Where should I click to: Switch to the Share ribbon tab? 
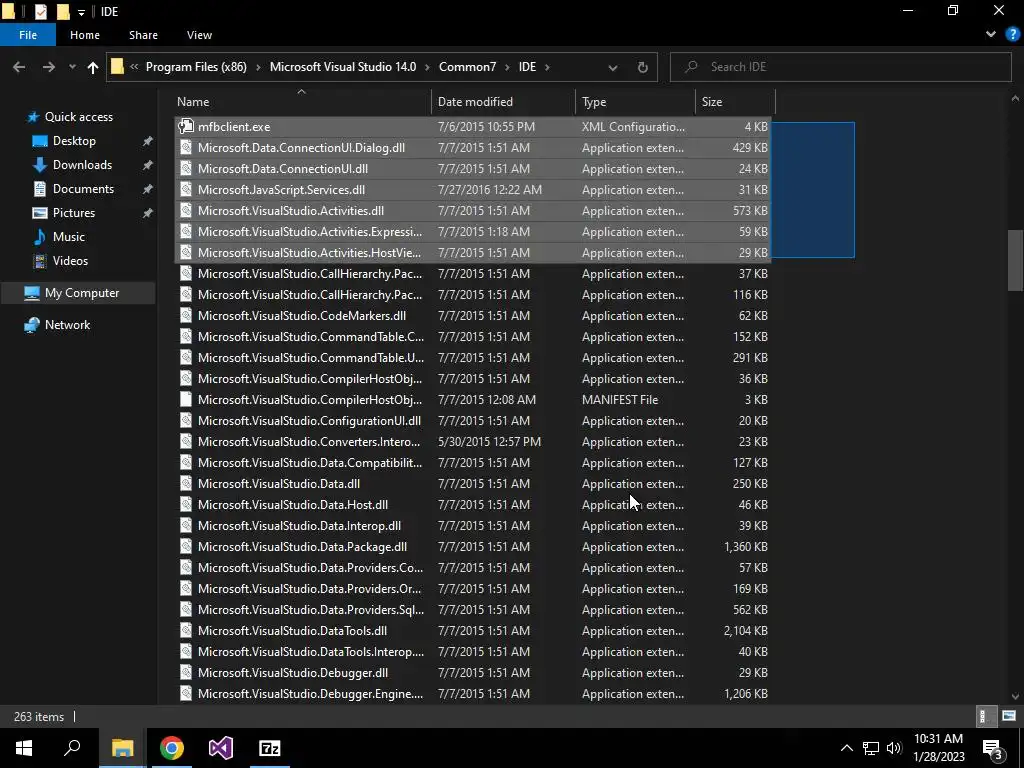coord(143,35)
